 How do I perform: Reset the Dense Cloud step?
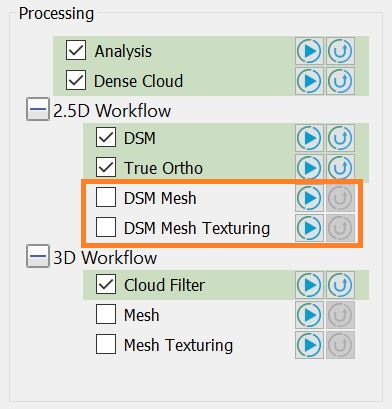pyautogui.click(x=340, y=81)
